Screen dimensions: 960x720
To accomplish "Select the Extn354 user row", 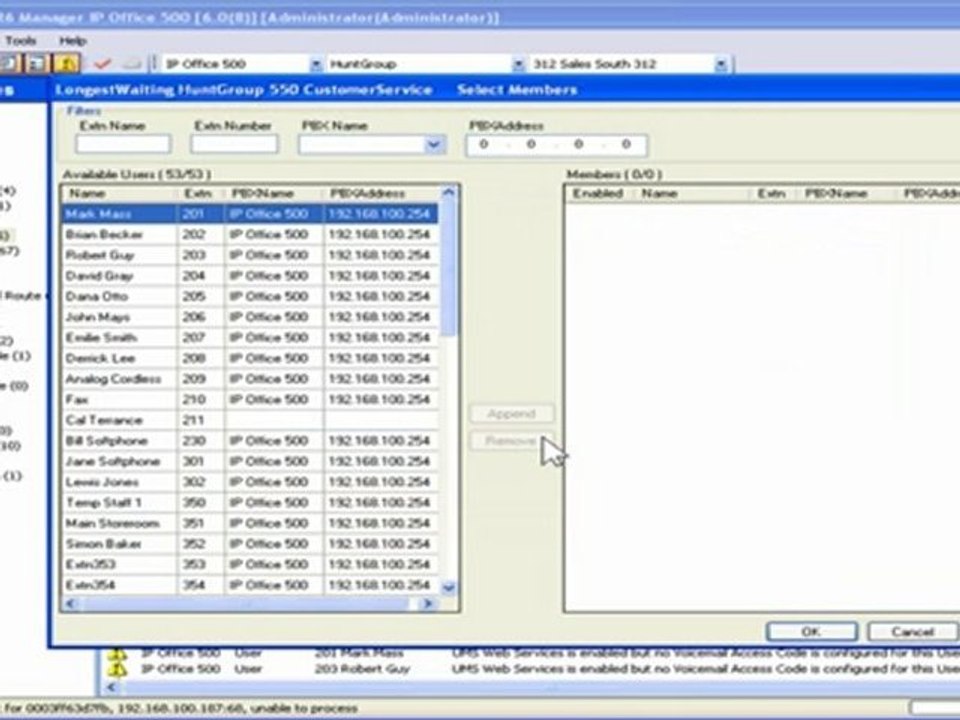I will [250, 585].
